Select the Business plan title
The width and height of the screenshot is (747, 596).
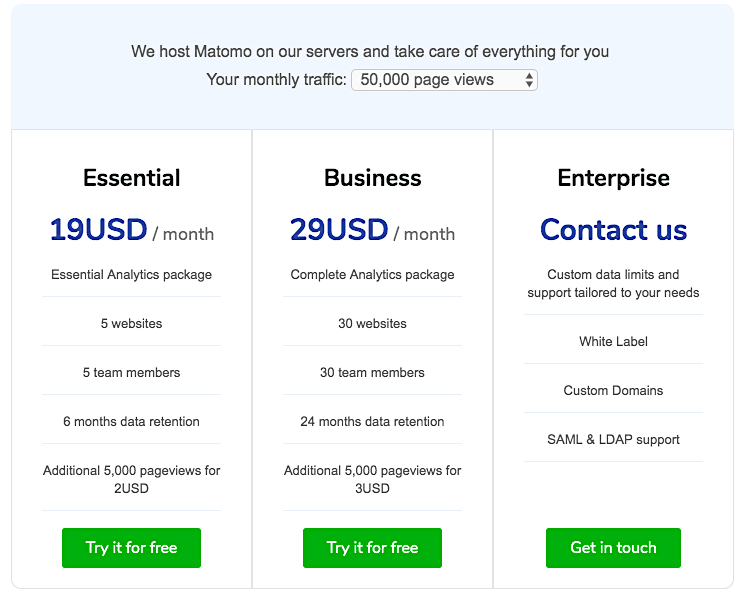tap(373, 178)
